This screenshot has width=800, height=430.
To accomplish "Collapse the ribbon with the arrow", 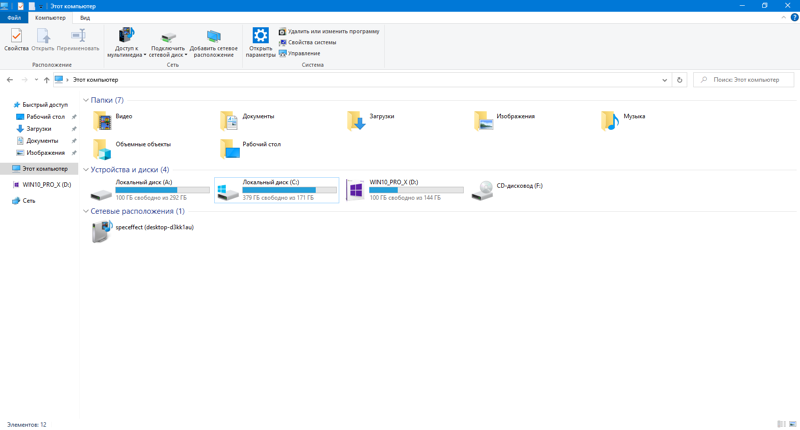I will pos(783,18).
